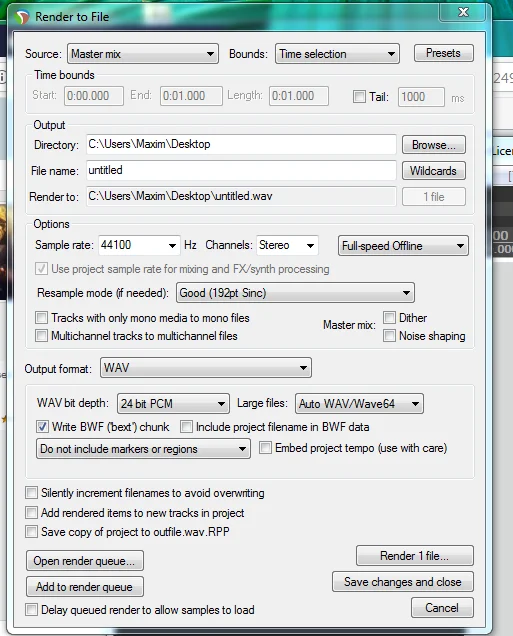Click Add to render queue button
The image size is (513, 636).
[85, 587]
